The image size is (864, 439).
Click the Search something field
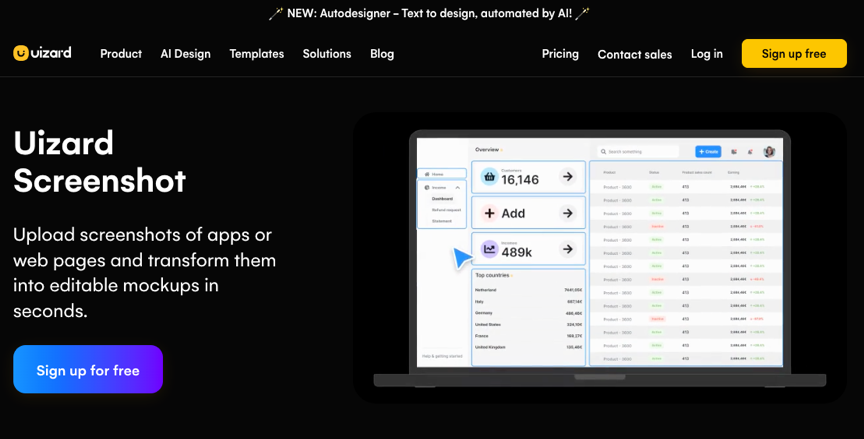click(638, 151)
